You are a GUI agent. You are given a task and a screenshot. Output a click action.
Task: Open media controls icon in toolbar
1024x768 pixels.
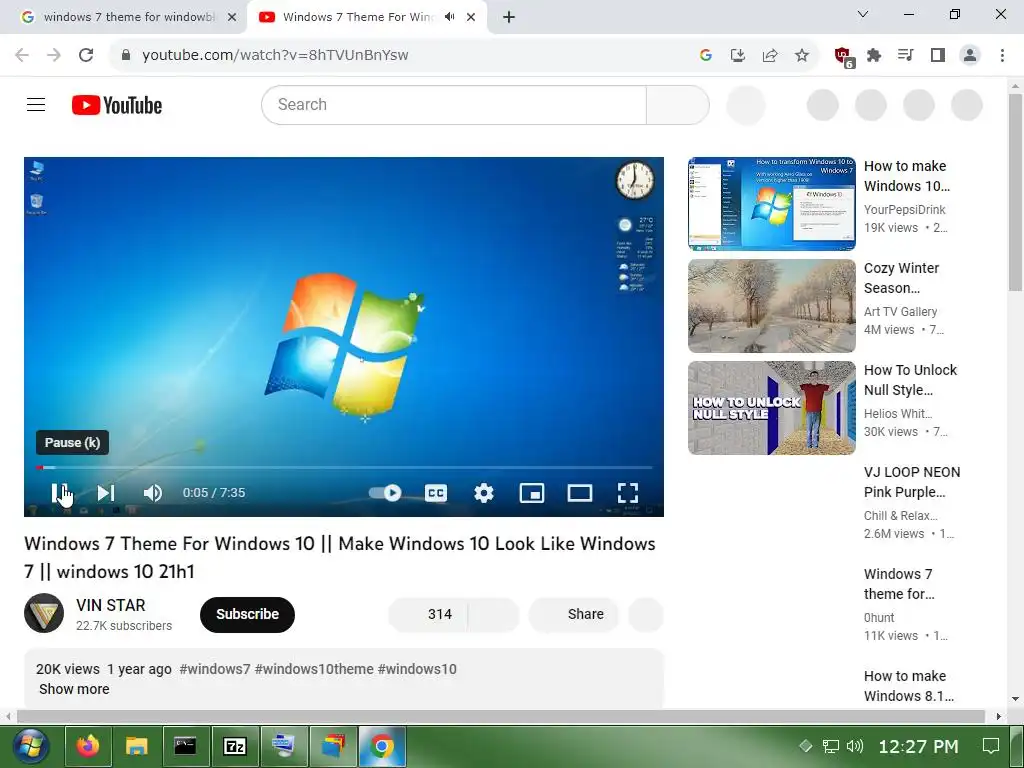[906, 56]
